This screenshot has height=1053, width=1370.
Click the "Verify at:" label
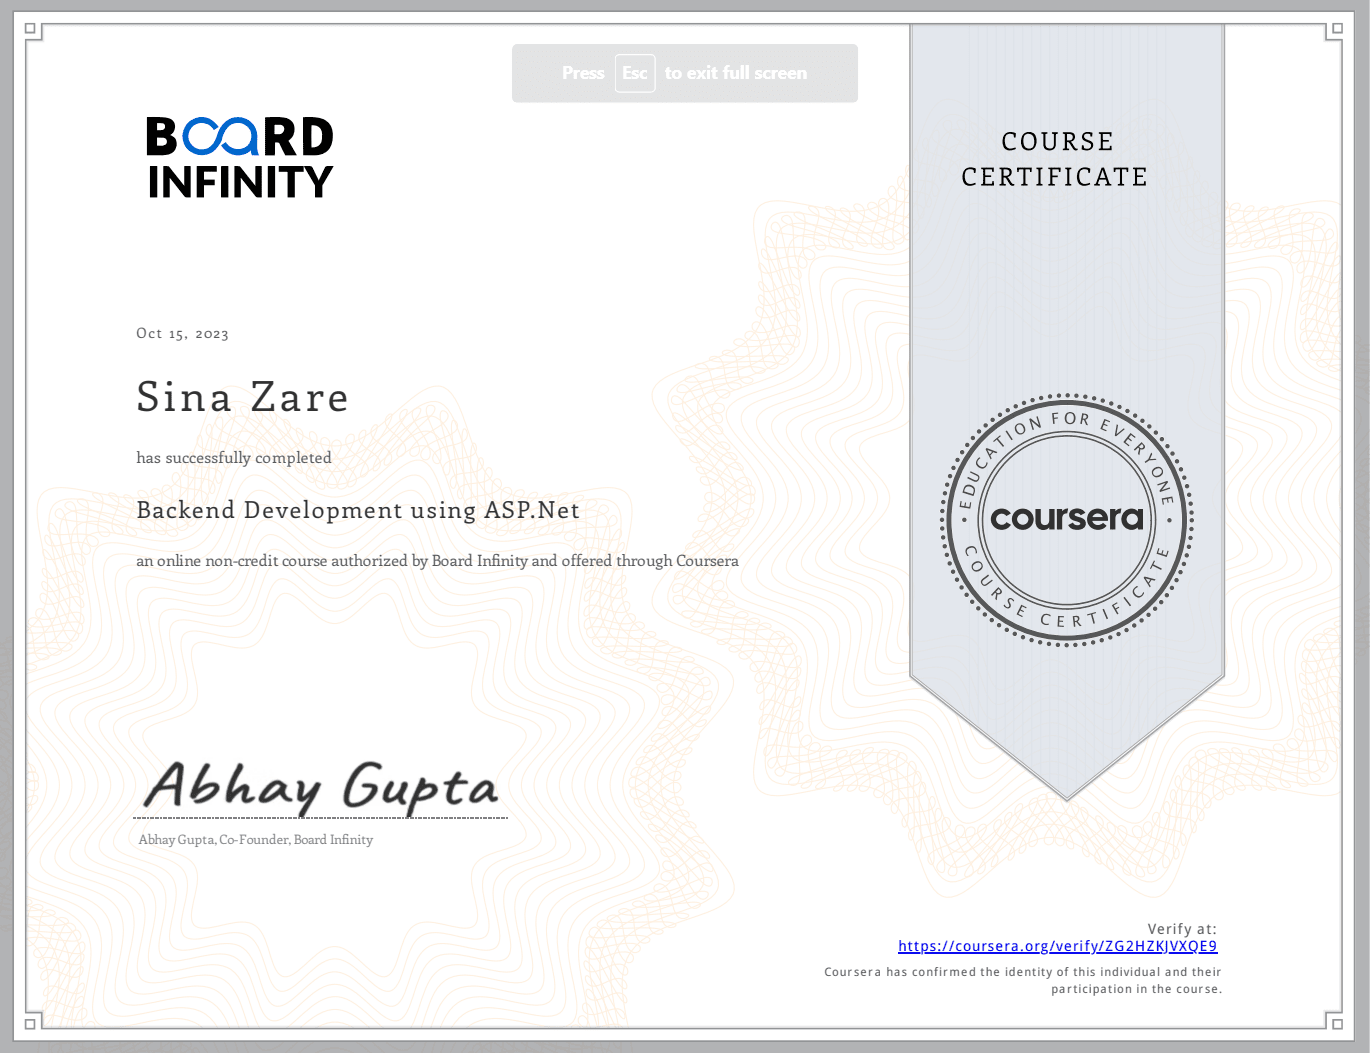pos(1182,929)
